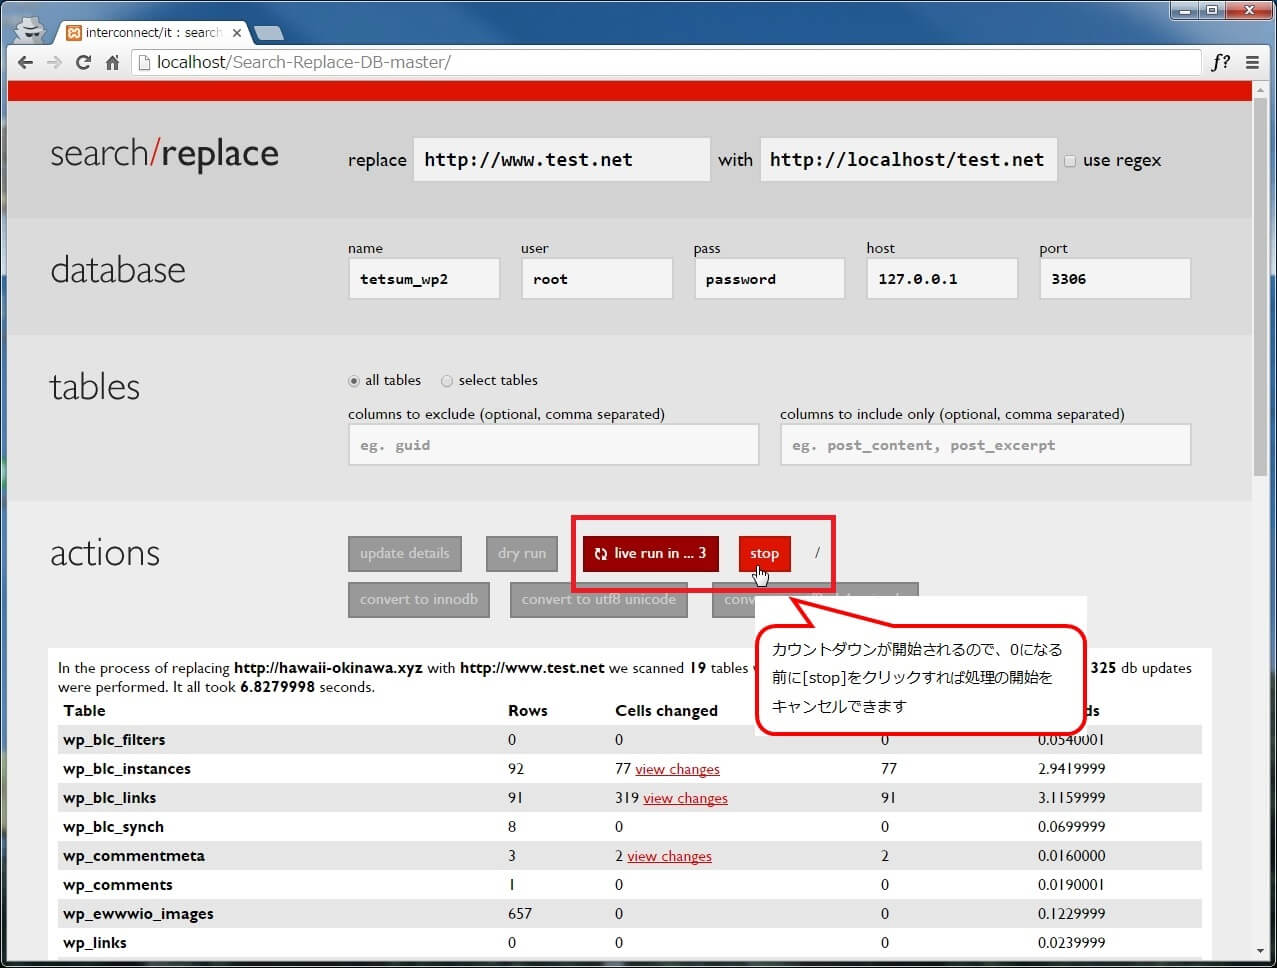Image resolution: width=1277 pixels, height=968 pixels.
Task: Click the columns to exclude input field
Action: [x=553, y=445]
